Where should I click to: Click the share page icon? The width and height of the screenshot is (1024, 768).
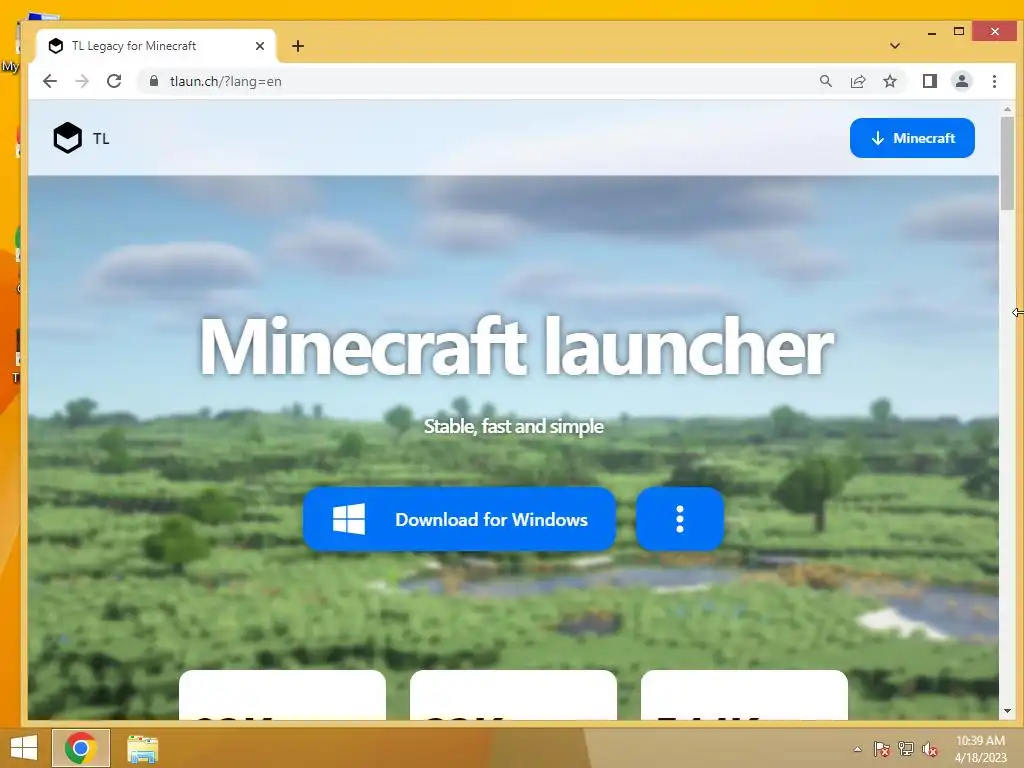[x=857, y=81]
